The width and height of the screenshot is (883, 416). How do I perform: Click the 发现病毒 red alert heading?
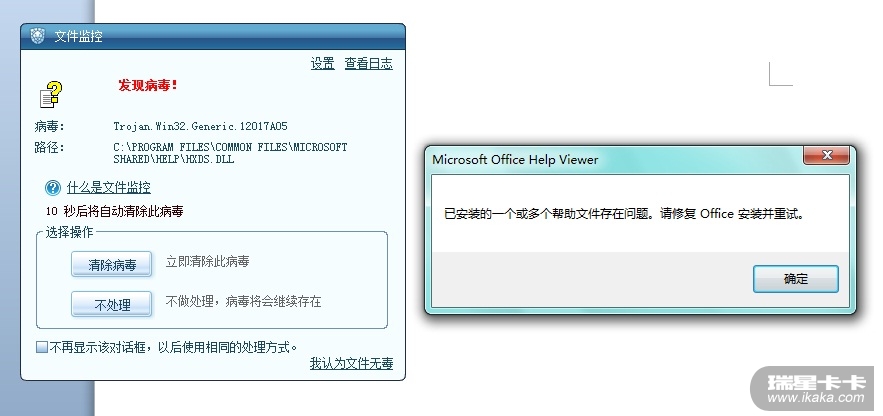(x=148, y=86)
